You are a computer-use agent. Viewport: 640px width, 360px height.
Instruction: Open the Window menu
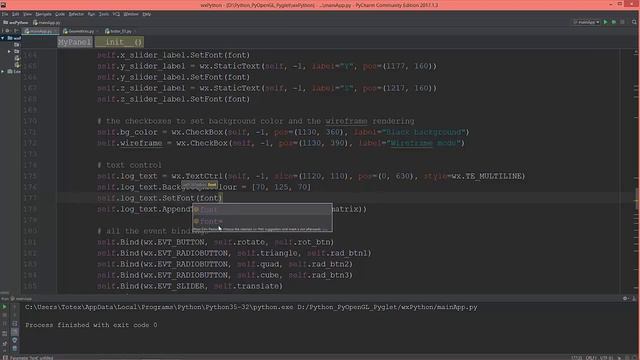[131, 14]
